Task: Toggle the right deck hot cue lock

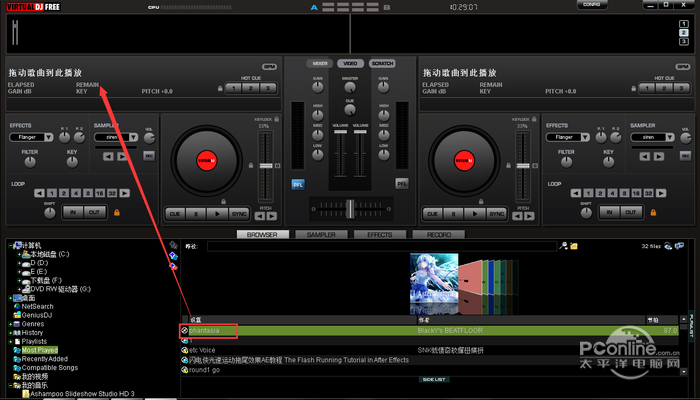Action: pos(633,88)
